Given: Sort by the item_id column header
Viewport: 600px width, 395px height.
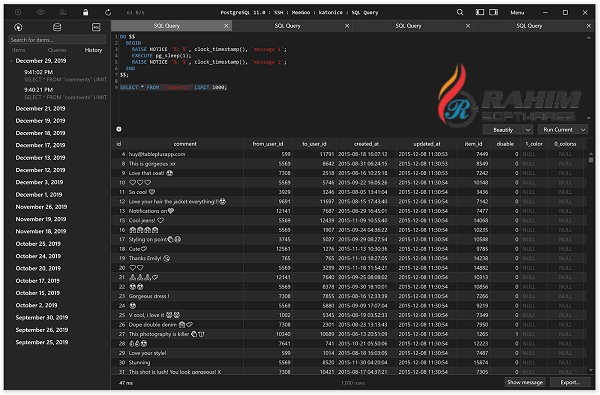Looking at the screenshot, I should 474,144.
